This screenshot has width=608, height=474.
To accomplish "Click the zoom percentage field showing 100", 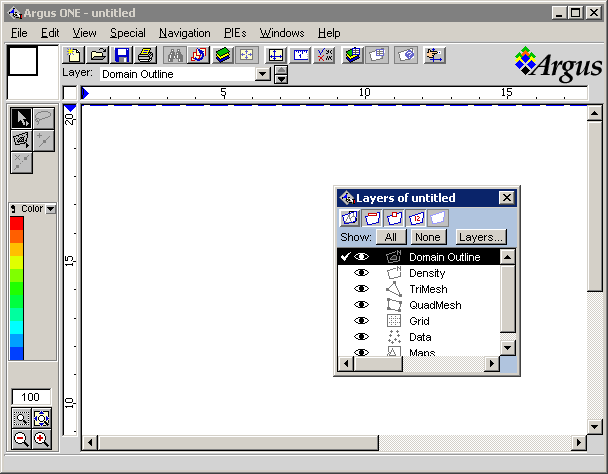I will [31, 397].
